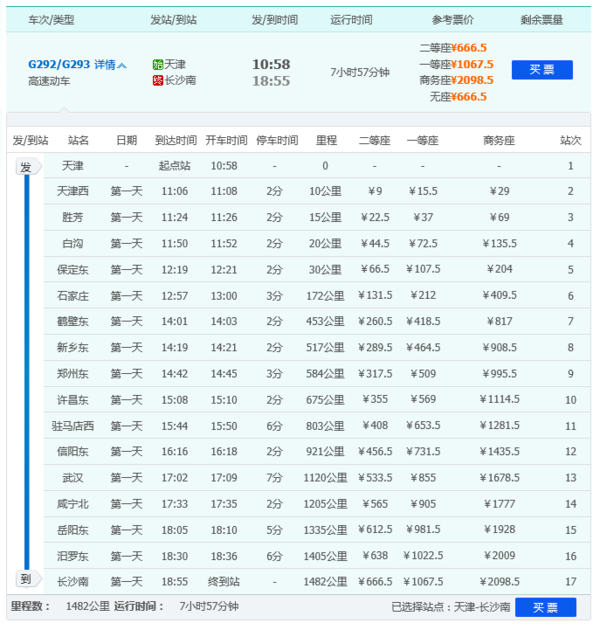This screenshot has width=600, height=630.
Task: Click the 站名 column header in the stops table
Action: (78, 140)
